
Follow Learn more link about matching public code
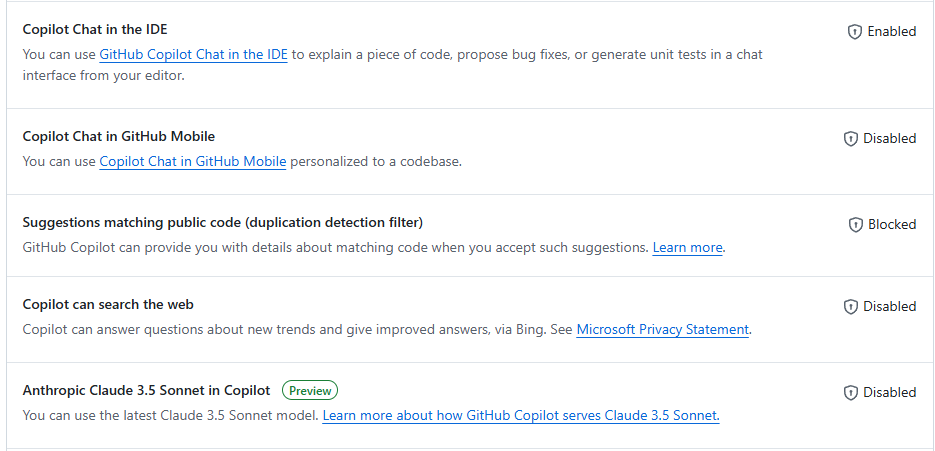pyautogui.click(x=687, y=247)
